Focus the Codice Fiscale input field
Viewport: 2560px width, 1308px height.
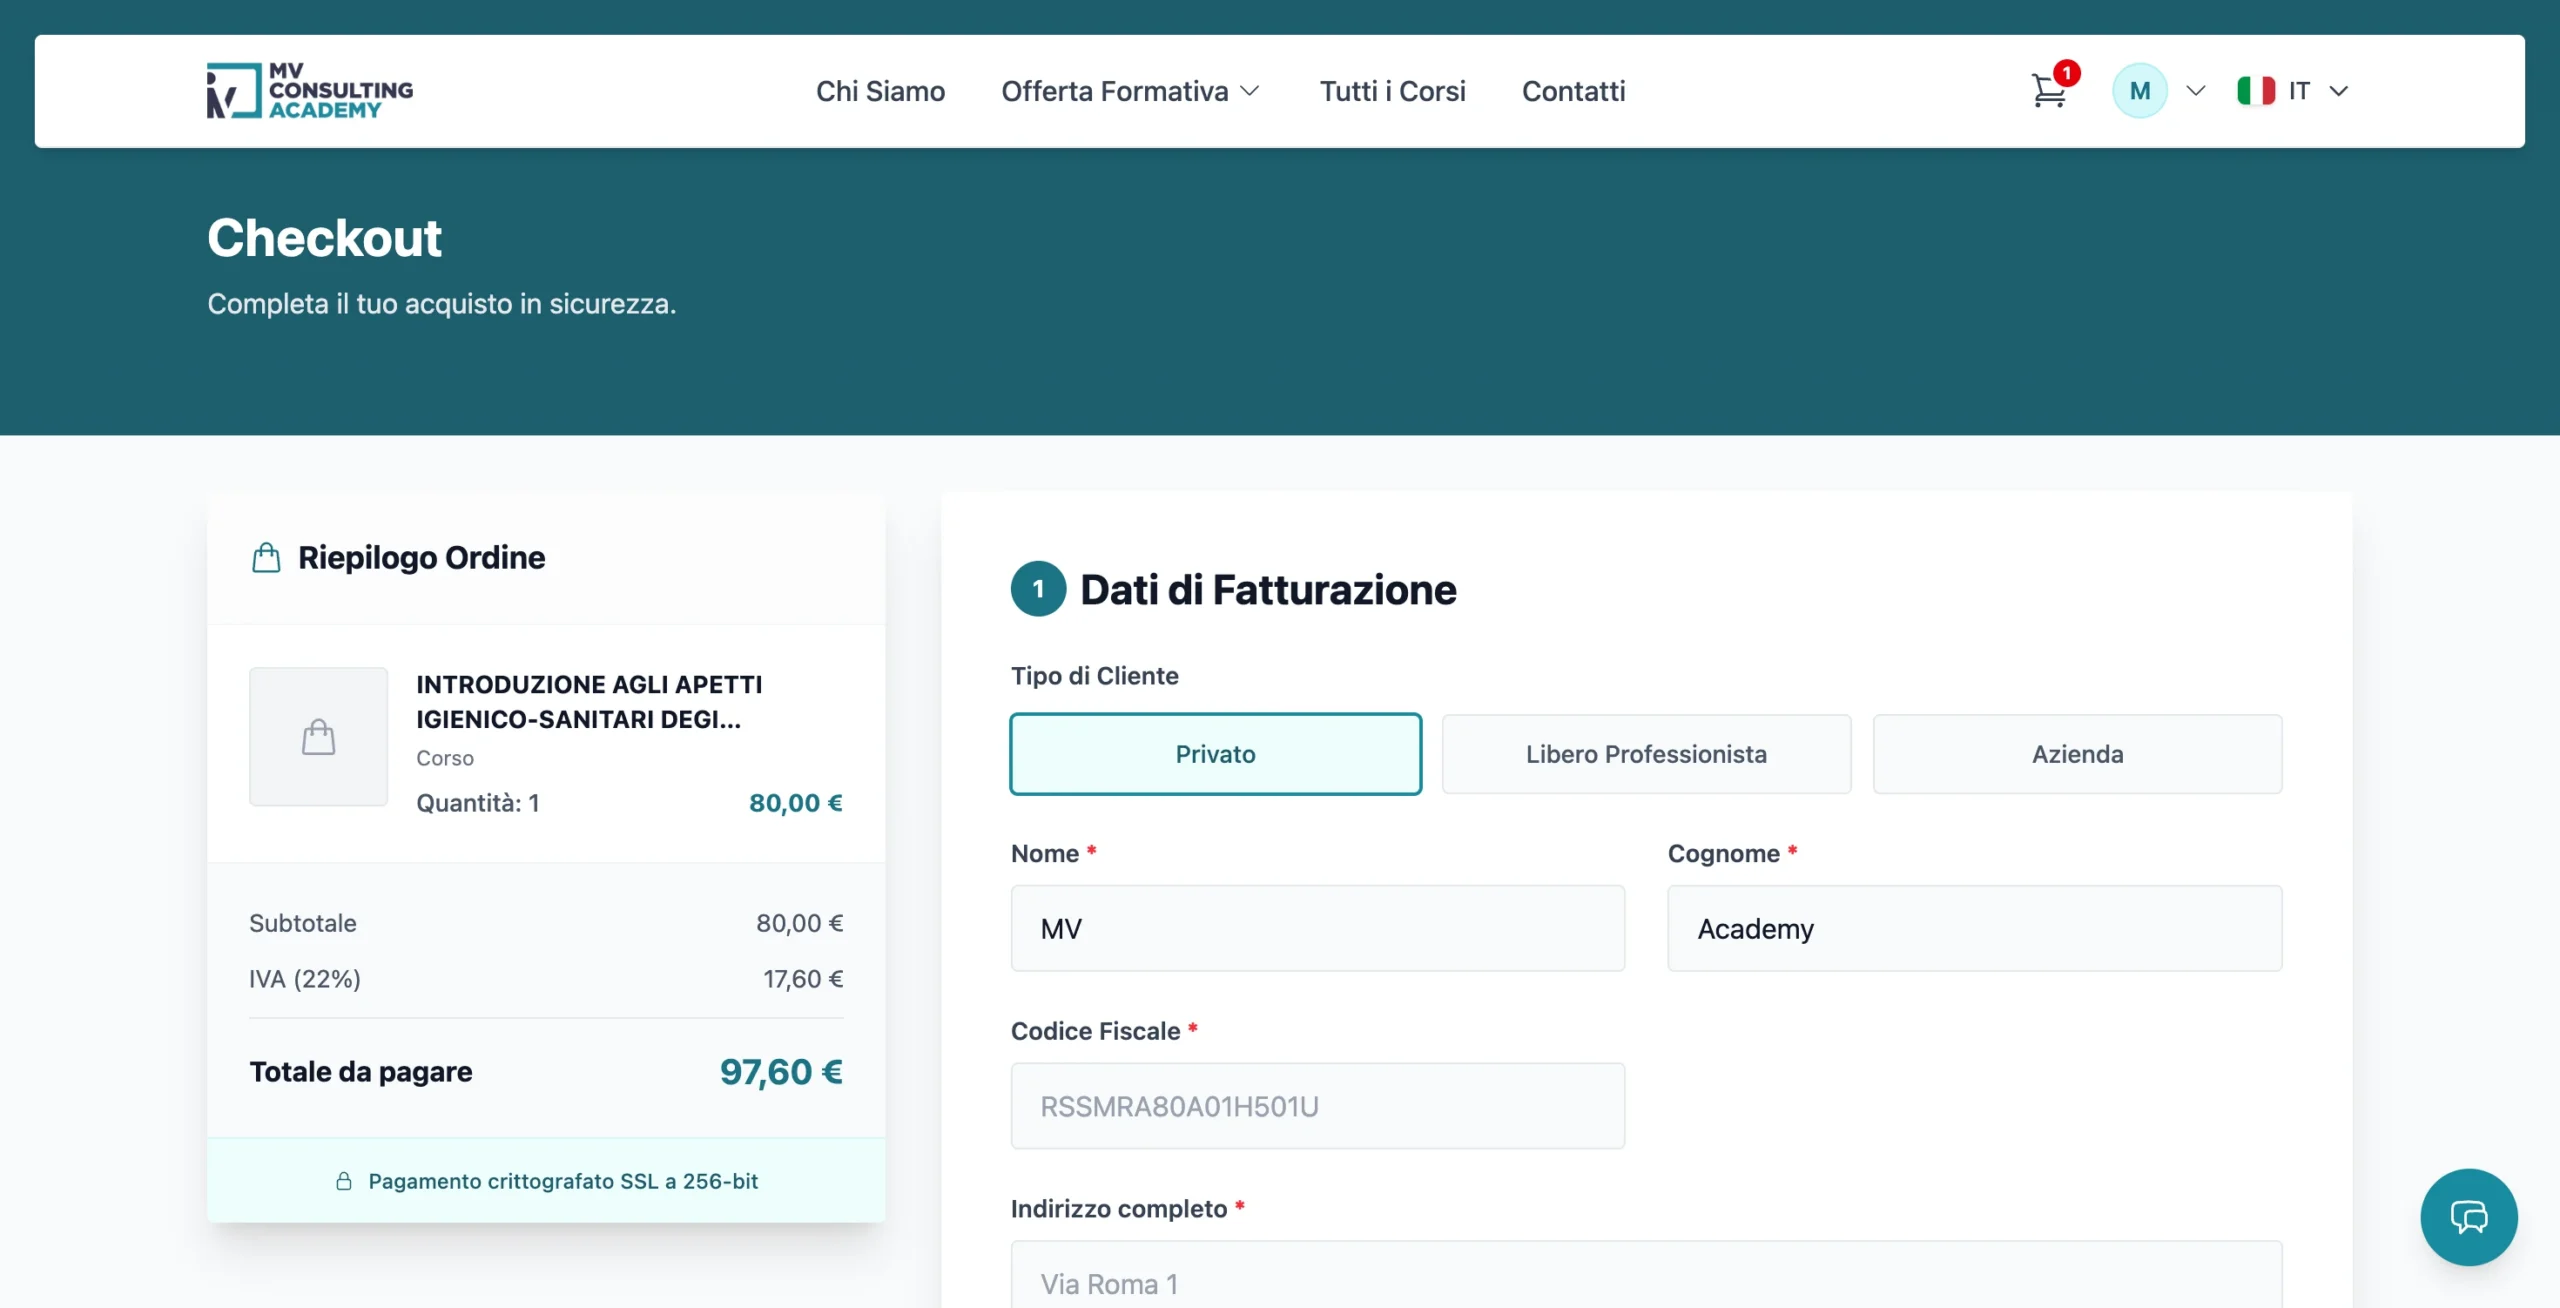tap(1317, 1106)
